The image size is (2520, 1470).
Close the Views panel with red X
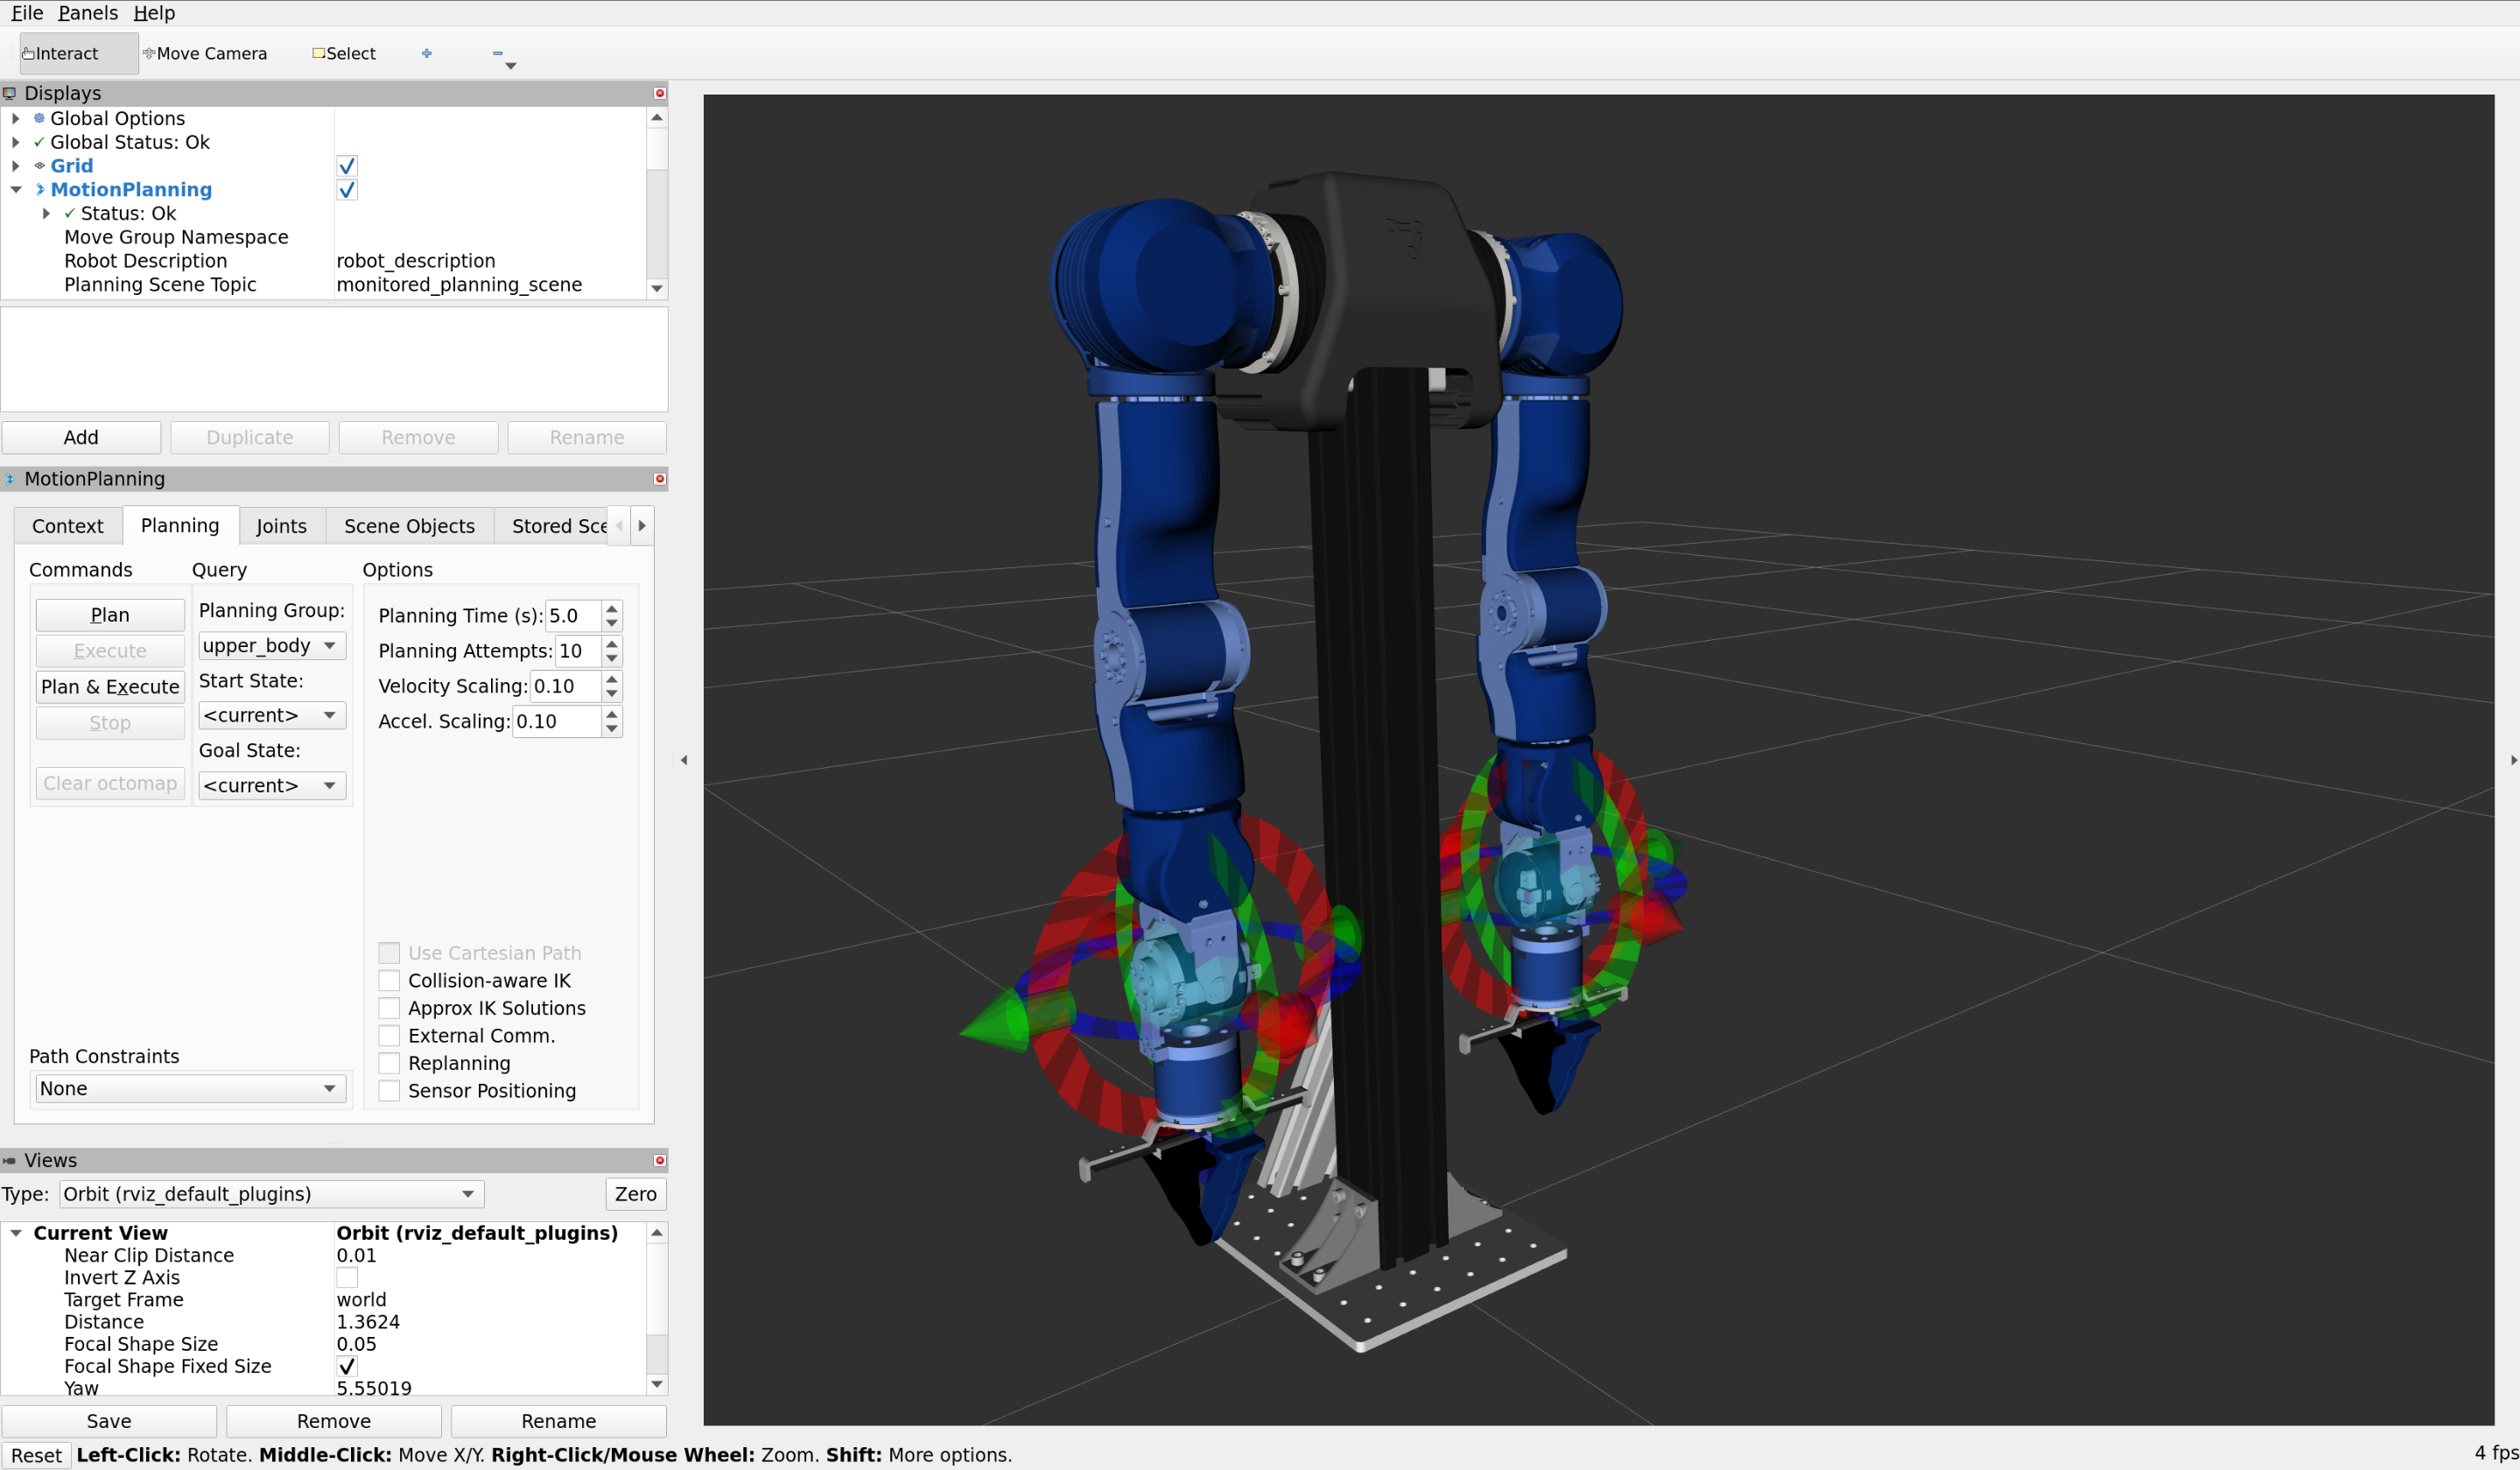(x=659, y=1160)
